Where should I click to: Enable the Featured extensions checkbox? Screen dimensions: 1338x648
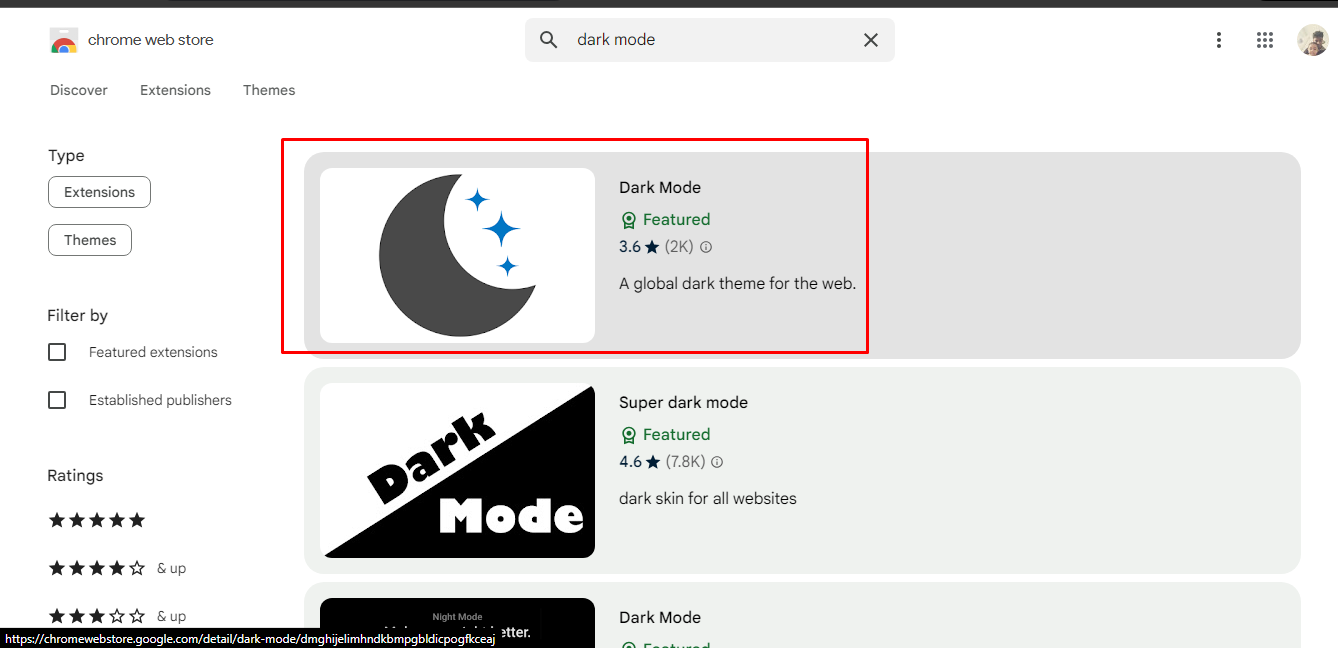pos(57,352)
